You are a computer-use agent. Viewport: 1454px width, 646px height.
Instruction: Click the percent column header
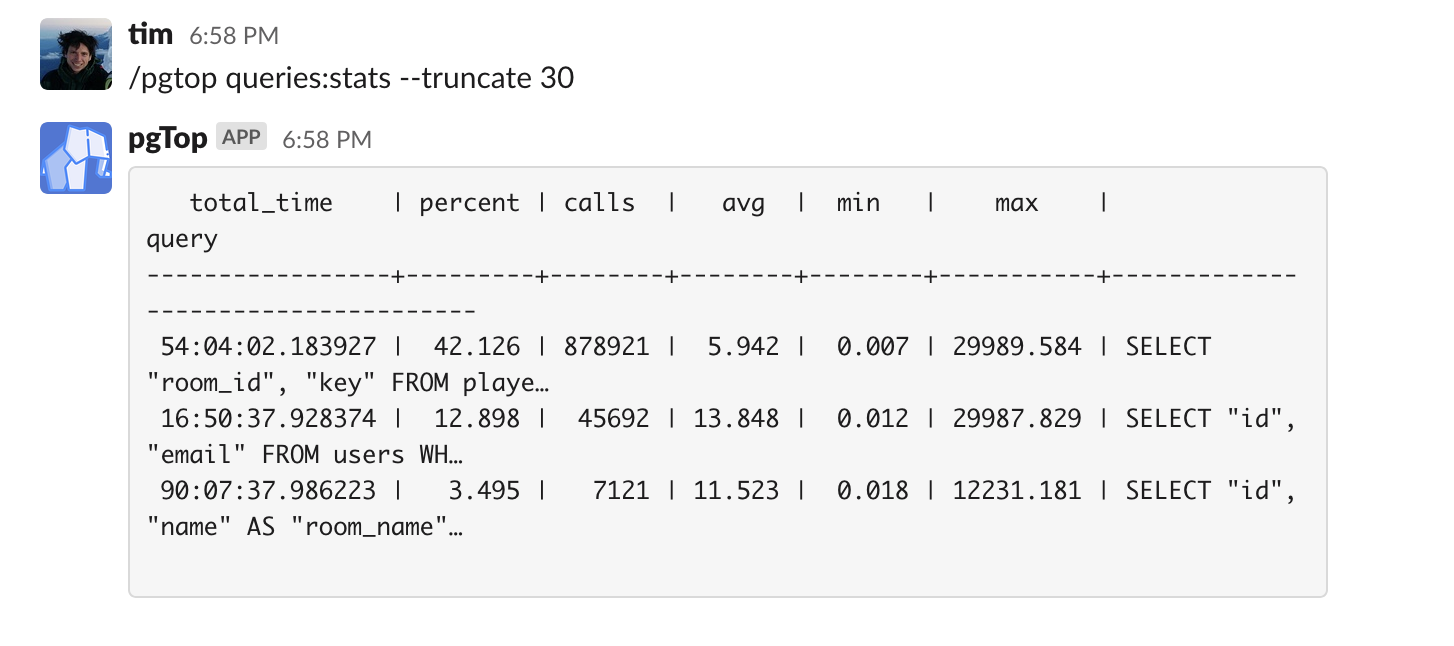(470, 203)
